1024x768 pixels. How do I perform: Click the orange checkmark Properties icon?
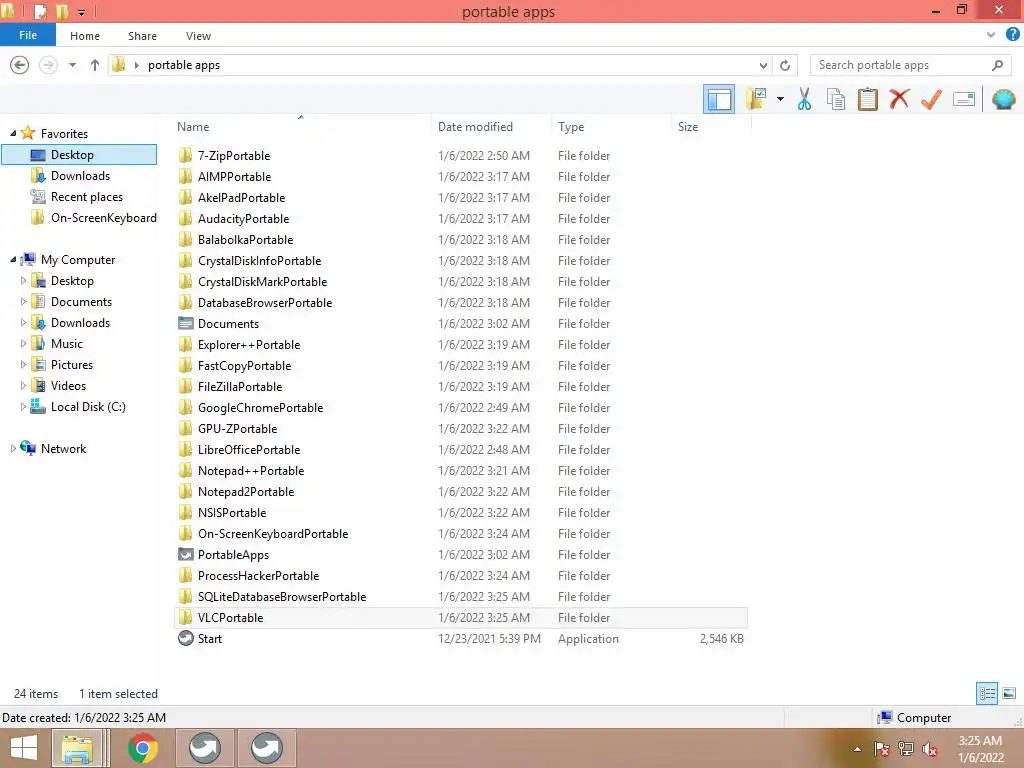(931, 99)
